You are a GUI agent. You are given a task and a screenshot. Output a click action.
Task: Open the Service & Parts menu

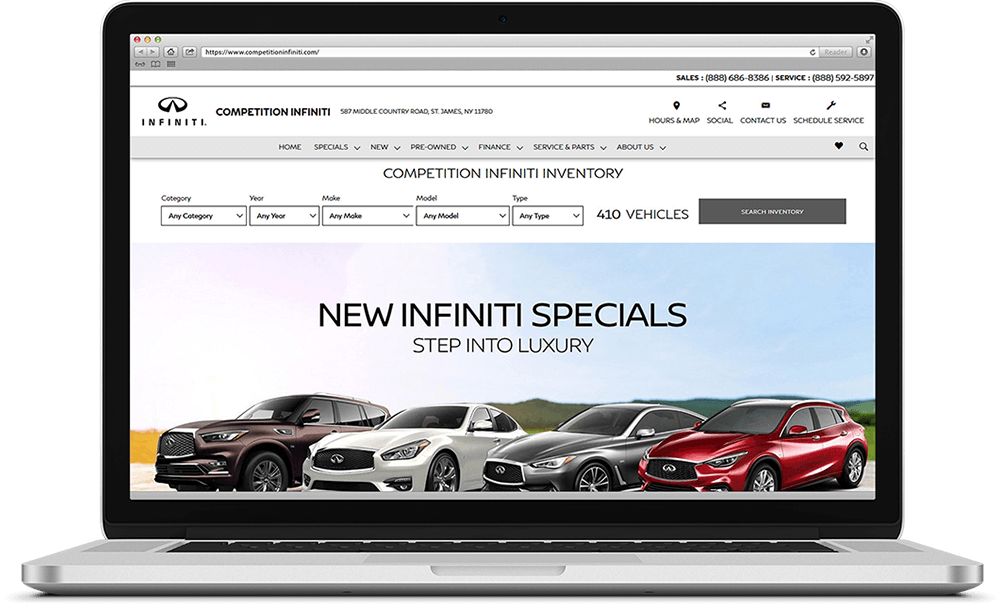coord(569,147)
